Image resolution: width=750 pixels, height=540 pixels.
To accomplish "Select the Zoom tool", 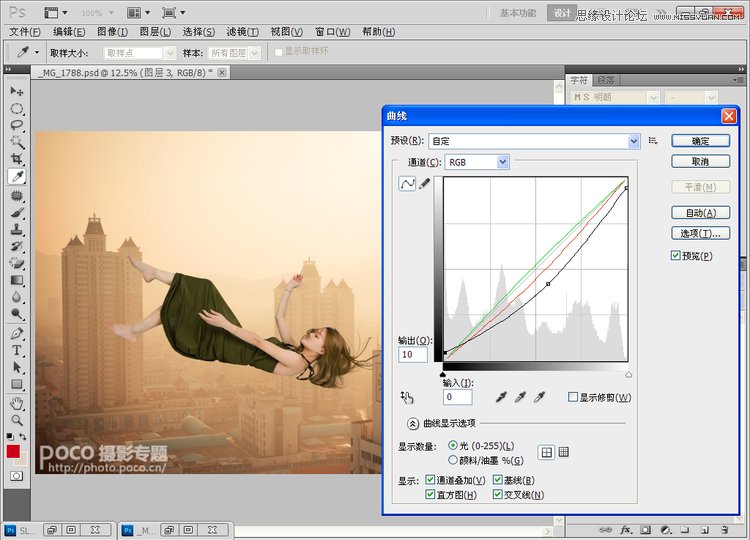I will point(17,420).
